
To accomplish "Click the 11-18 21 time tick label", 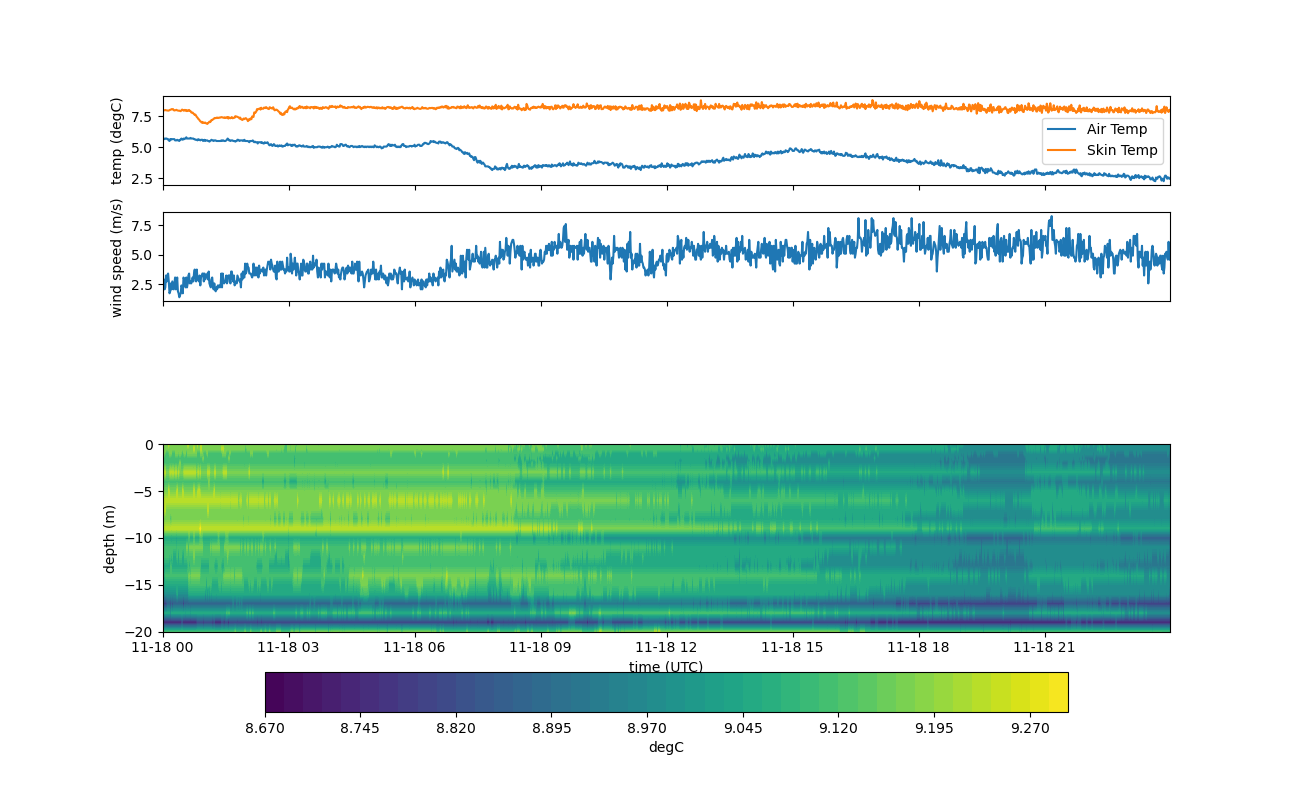I will coord(1044,647).
